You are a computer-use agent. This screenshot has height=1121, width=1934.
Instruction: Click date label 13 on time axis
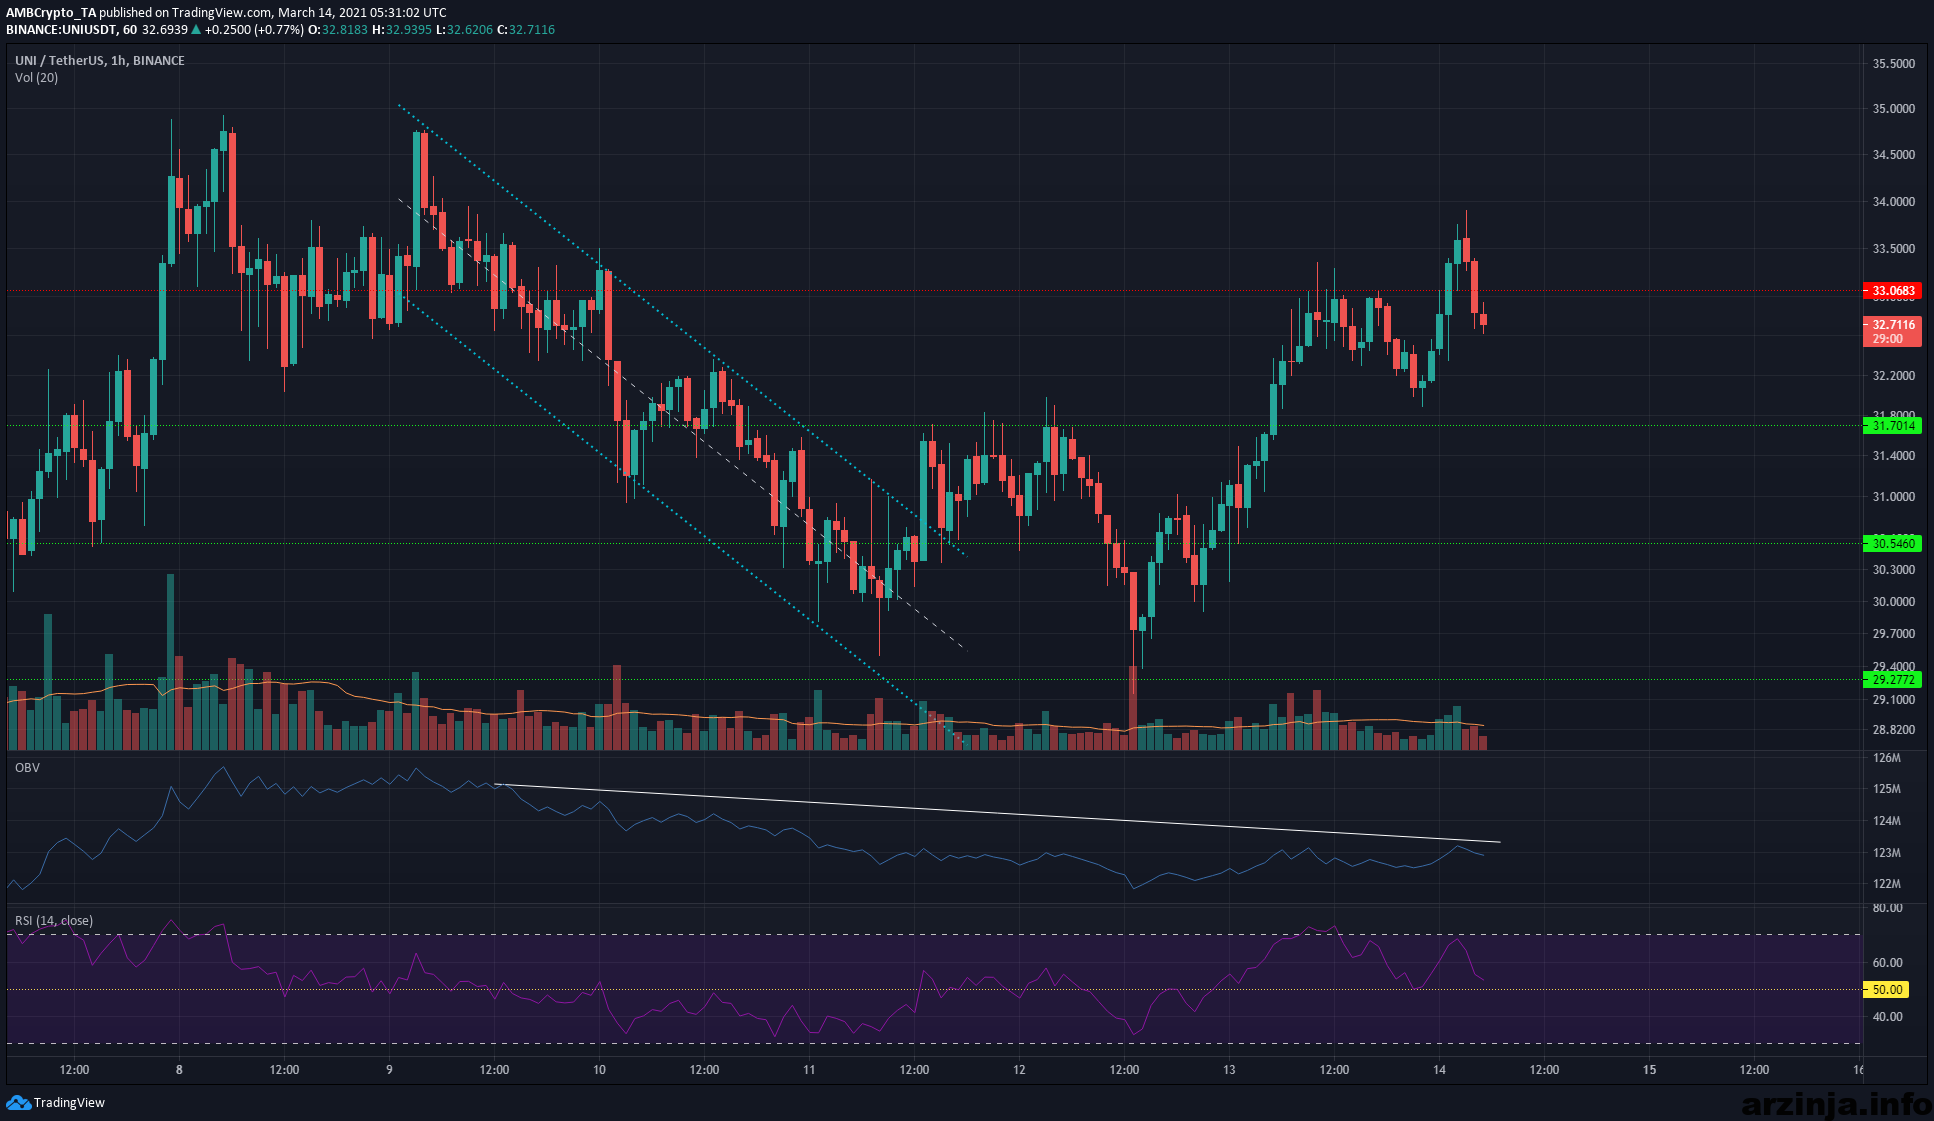pyautogui.click(x=1229, y=1069)
